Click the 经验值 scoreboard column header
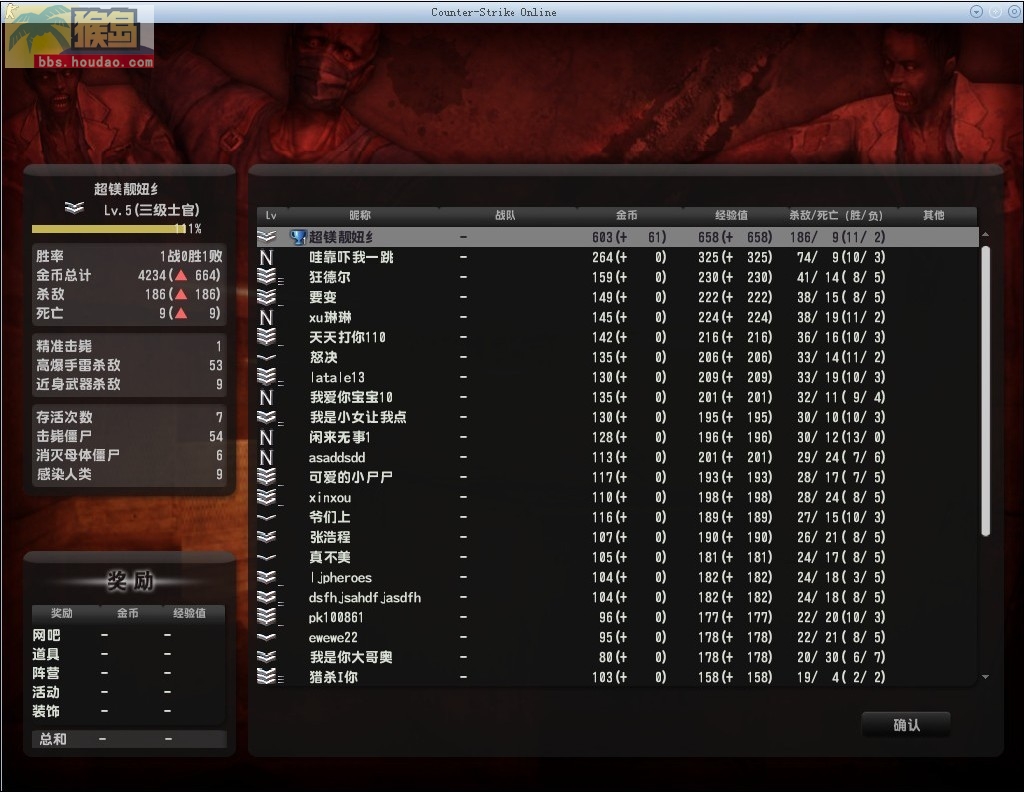The height and width of the screenshot is (792, 1024). (x=731, y=215)
